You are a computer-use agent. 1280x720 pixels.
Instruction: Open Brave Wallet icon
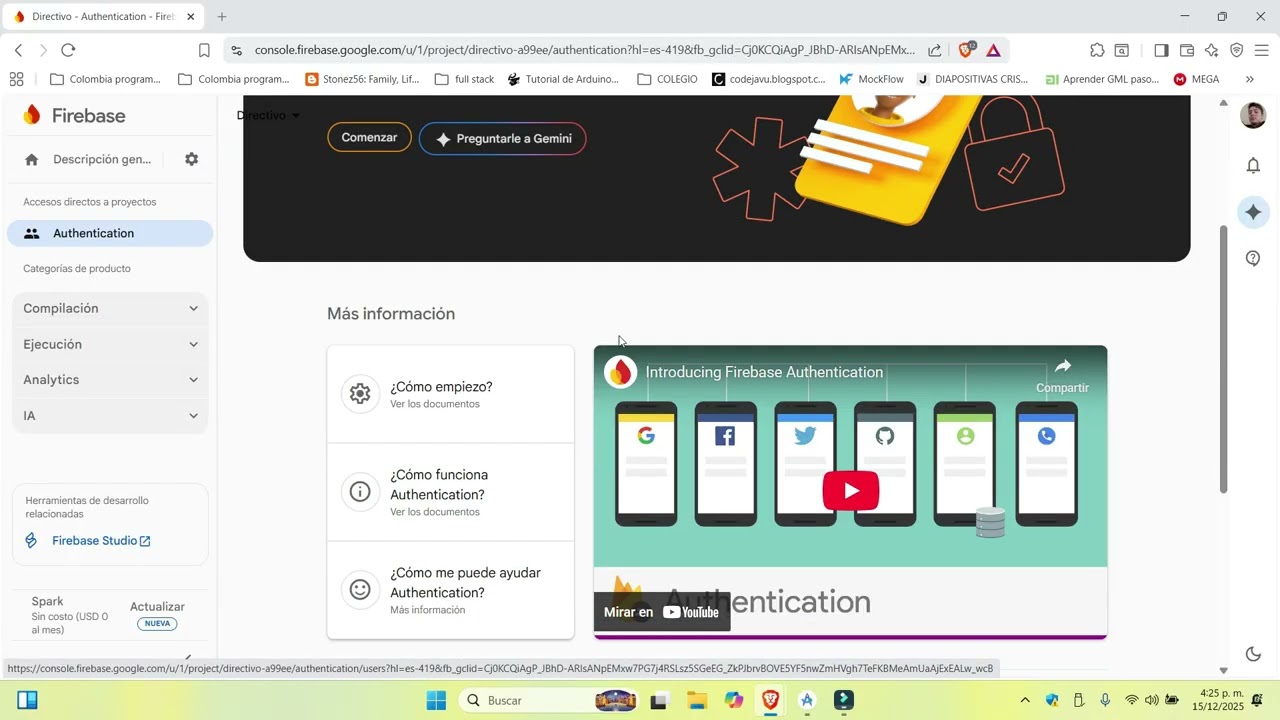(x=1187, y=50)
